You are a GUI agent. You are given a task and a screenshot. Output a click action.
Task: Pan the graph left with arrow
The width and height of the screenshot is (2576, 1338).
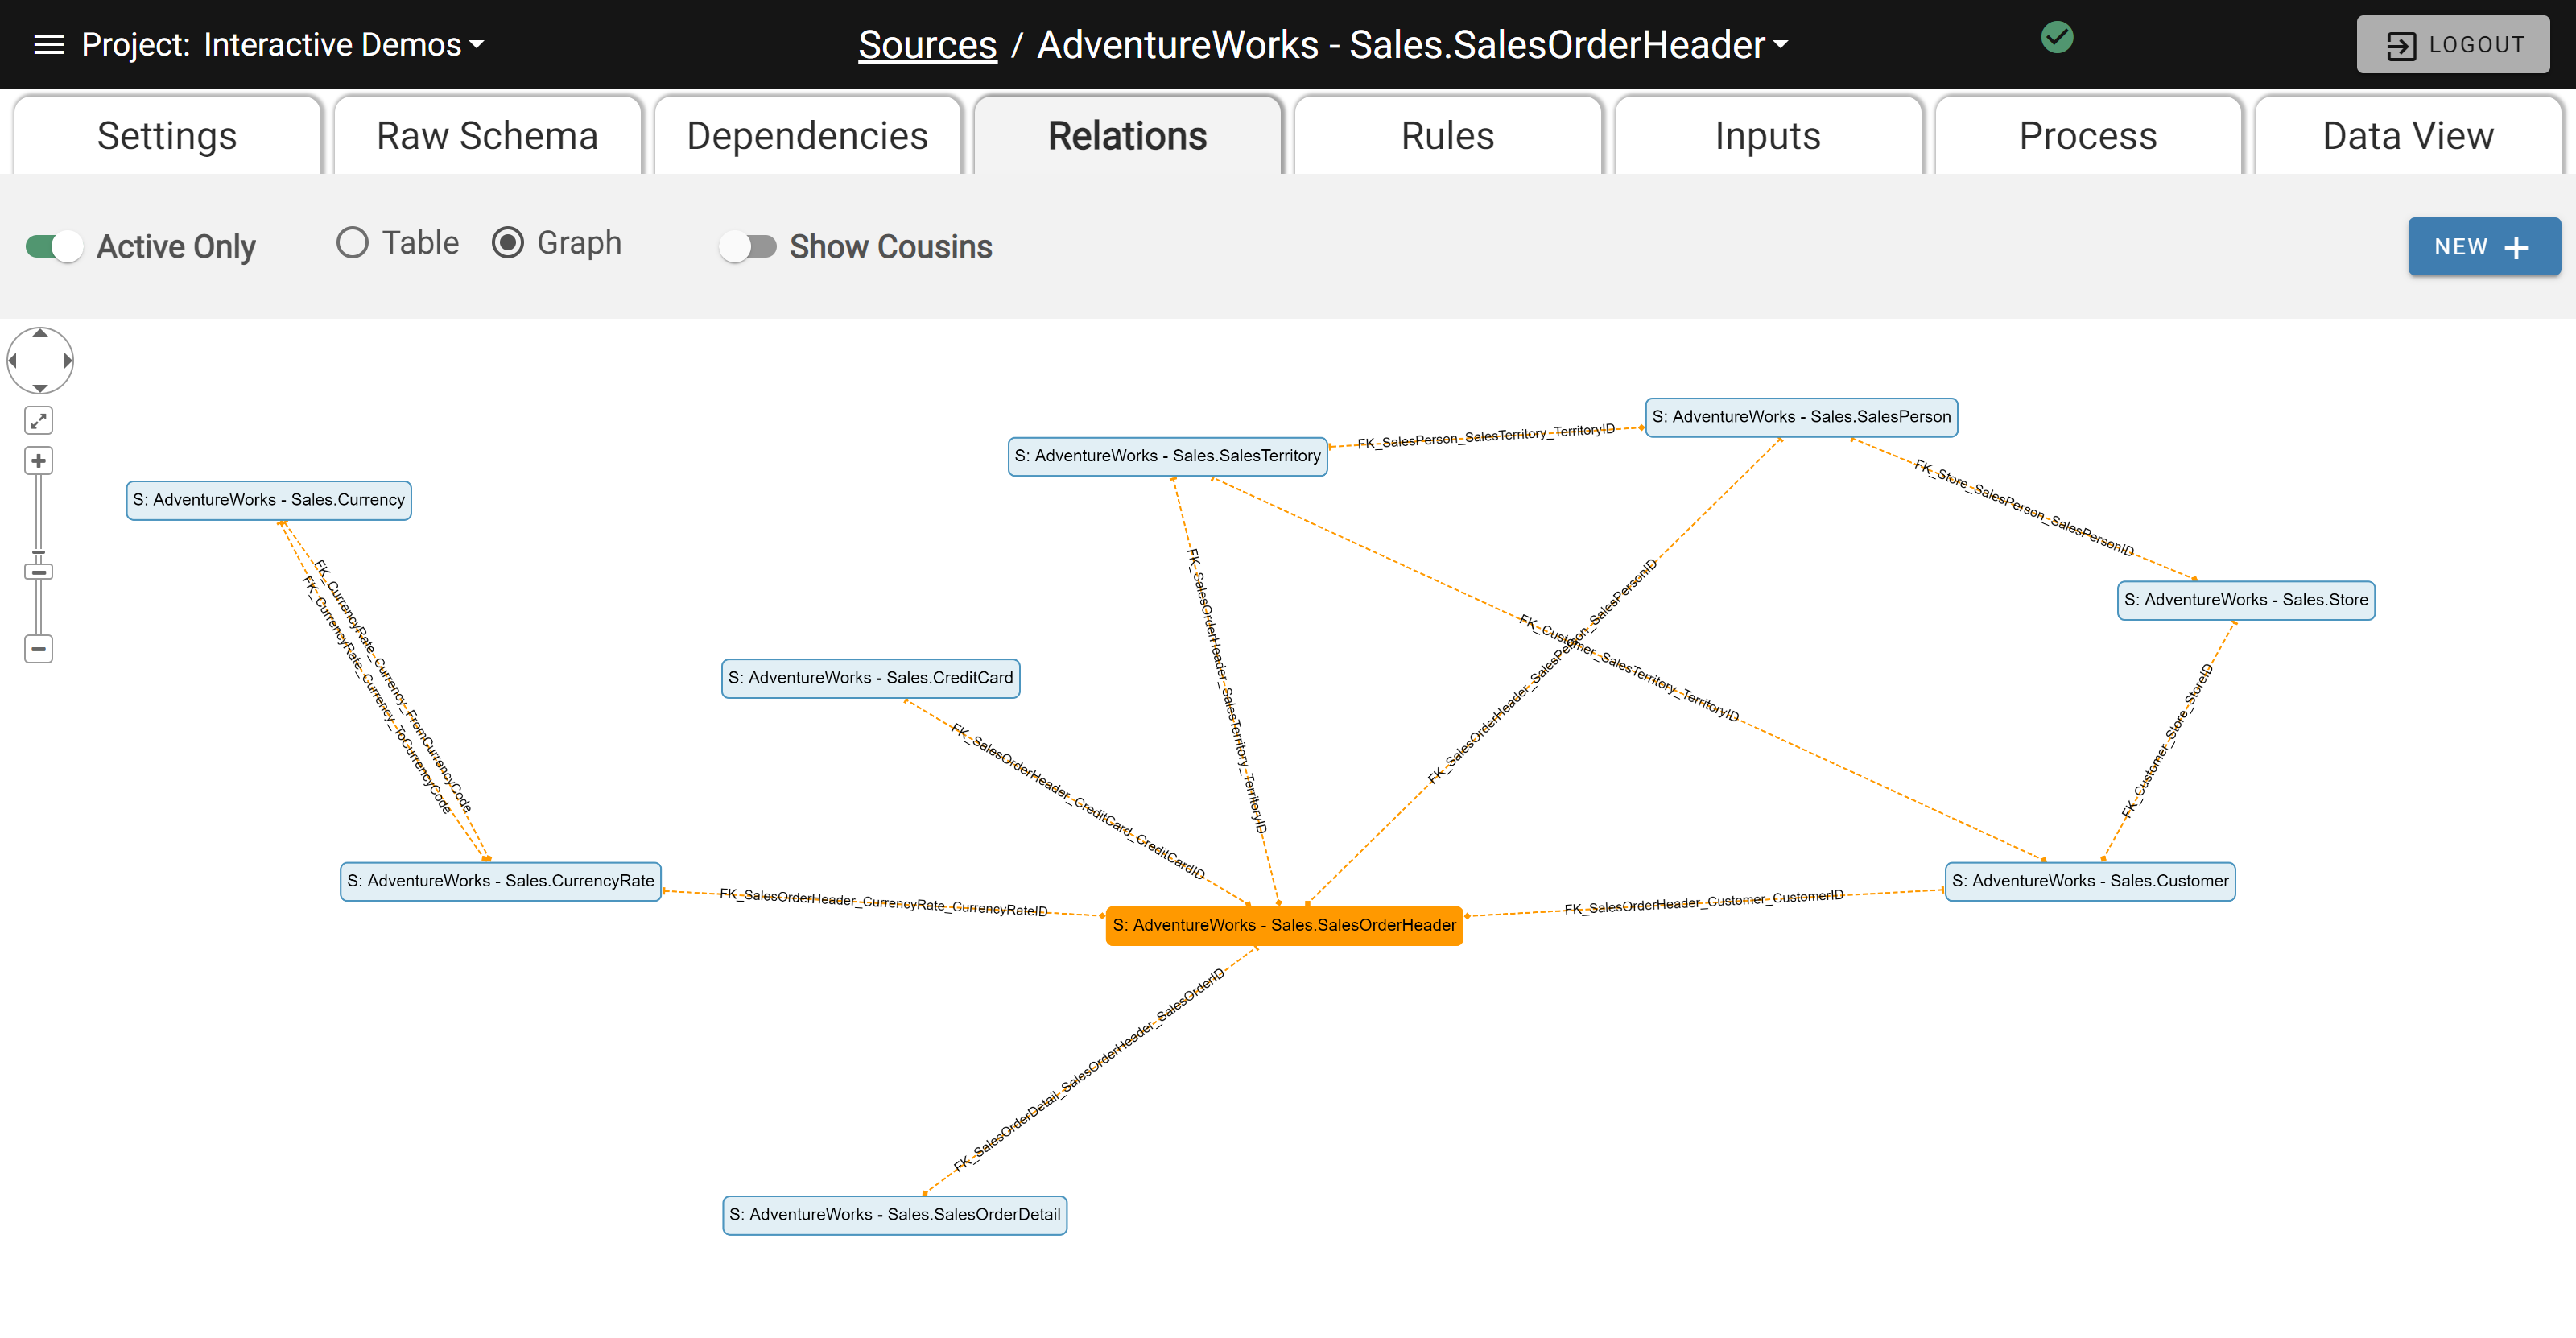click(13, 361)
